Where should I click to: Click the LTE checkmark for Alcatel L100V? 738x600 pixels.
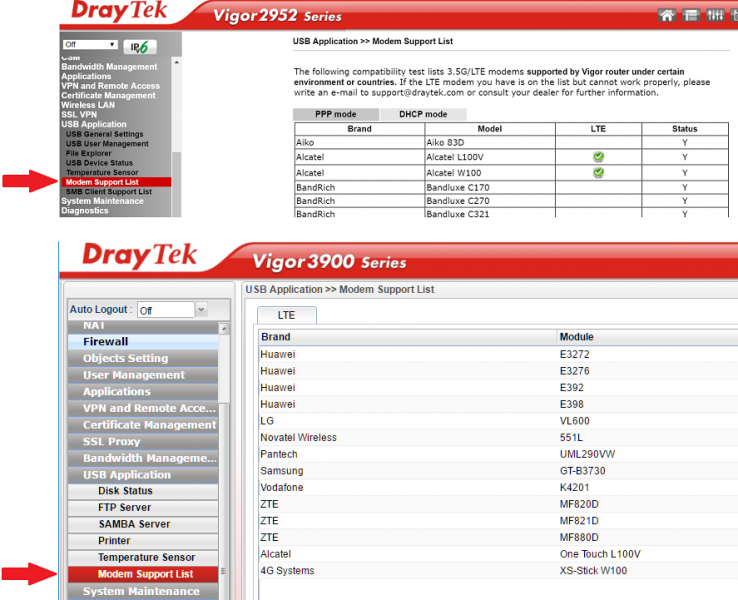(x=598, y=157)
